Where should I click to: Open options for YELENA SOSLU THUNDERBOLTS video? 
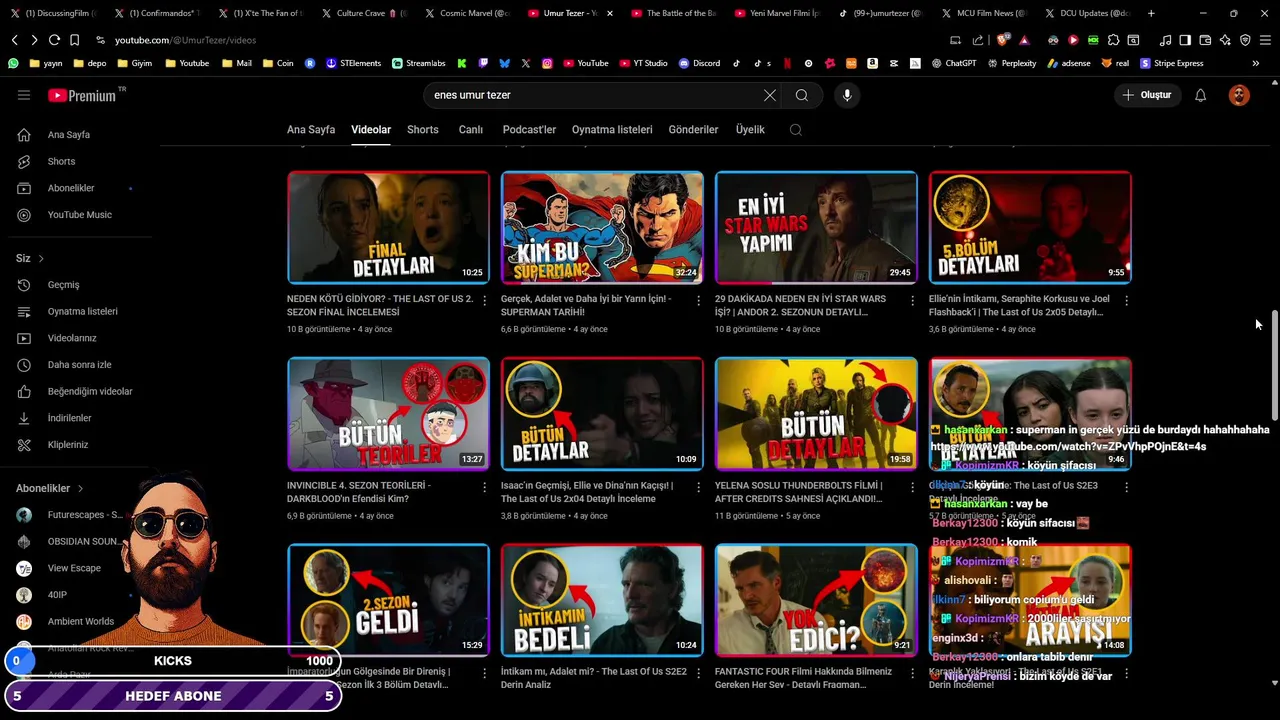coord(913,487)
